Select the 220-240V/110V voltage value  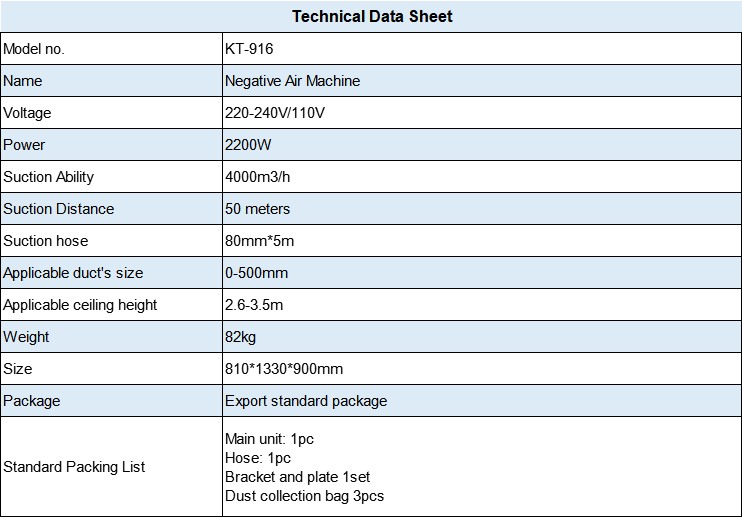tap(275, 113)
